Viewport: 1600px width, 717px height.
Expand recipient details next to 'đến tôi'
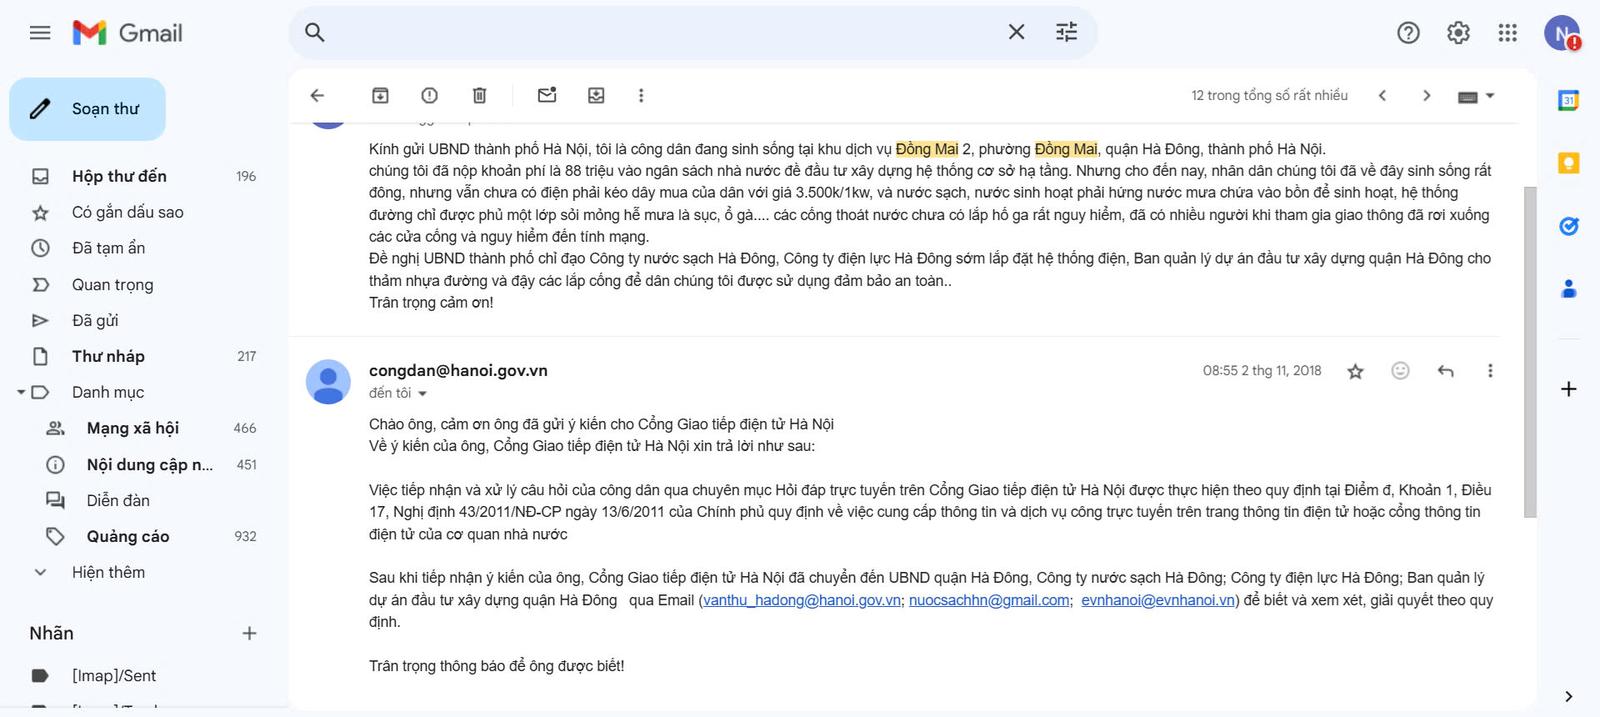422,394
